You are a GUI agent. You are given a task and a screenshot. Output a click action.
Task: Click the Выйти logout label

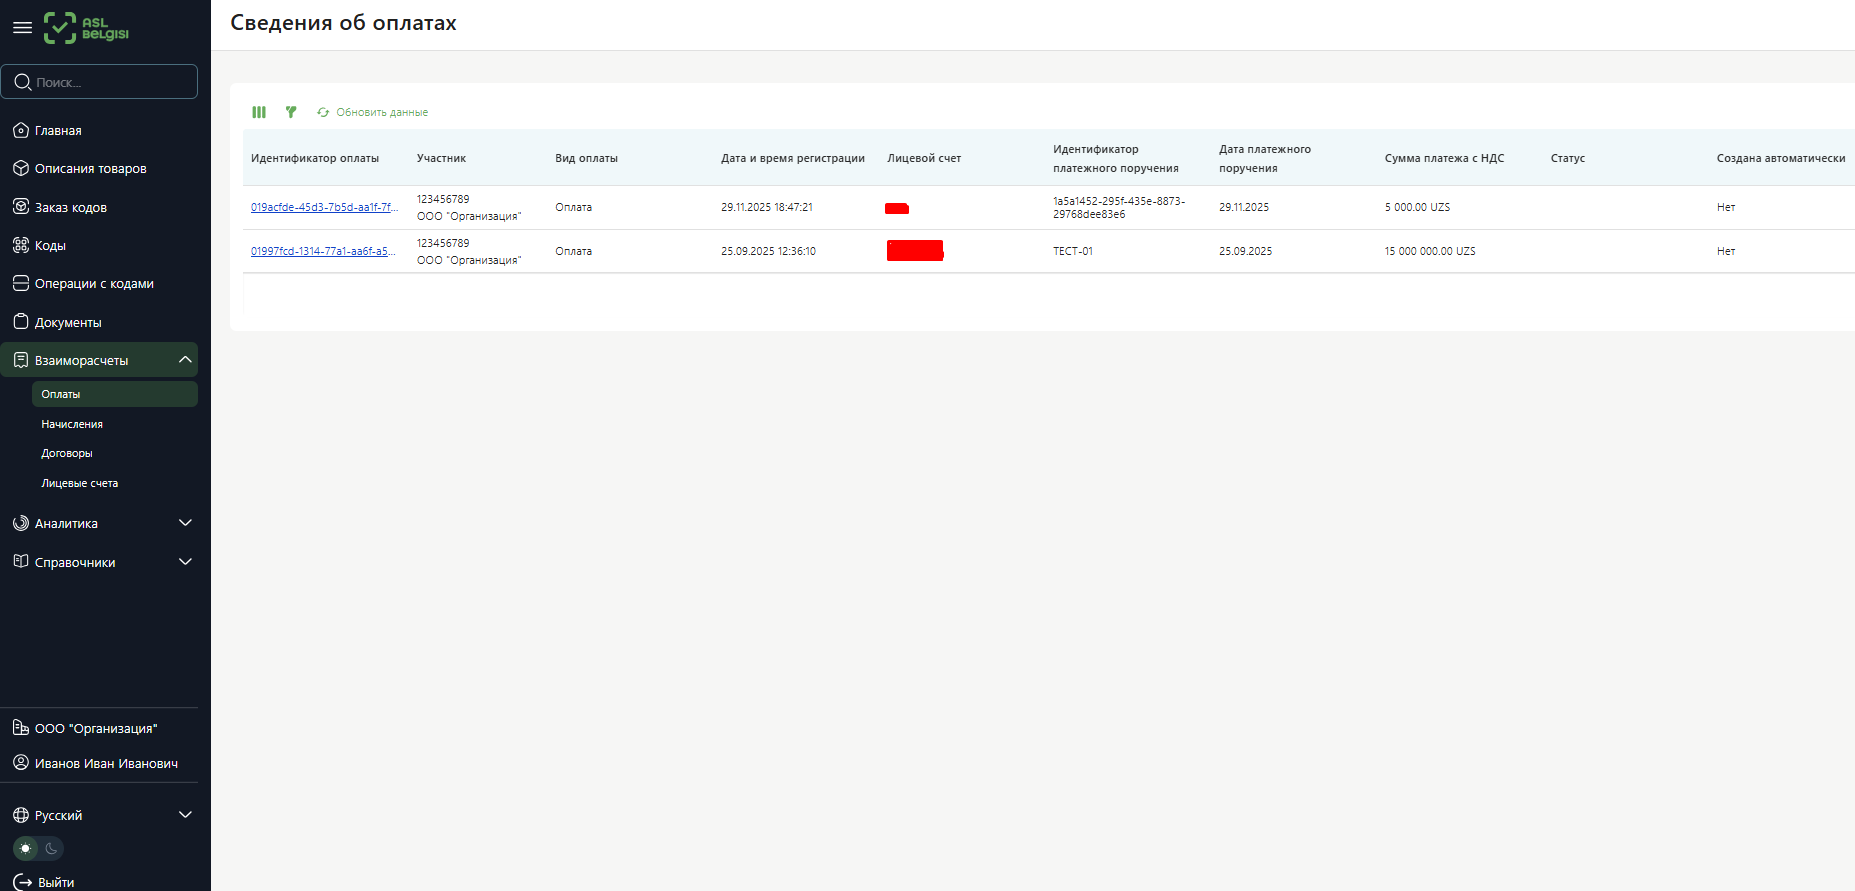pos(56,882)
